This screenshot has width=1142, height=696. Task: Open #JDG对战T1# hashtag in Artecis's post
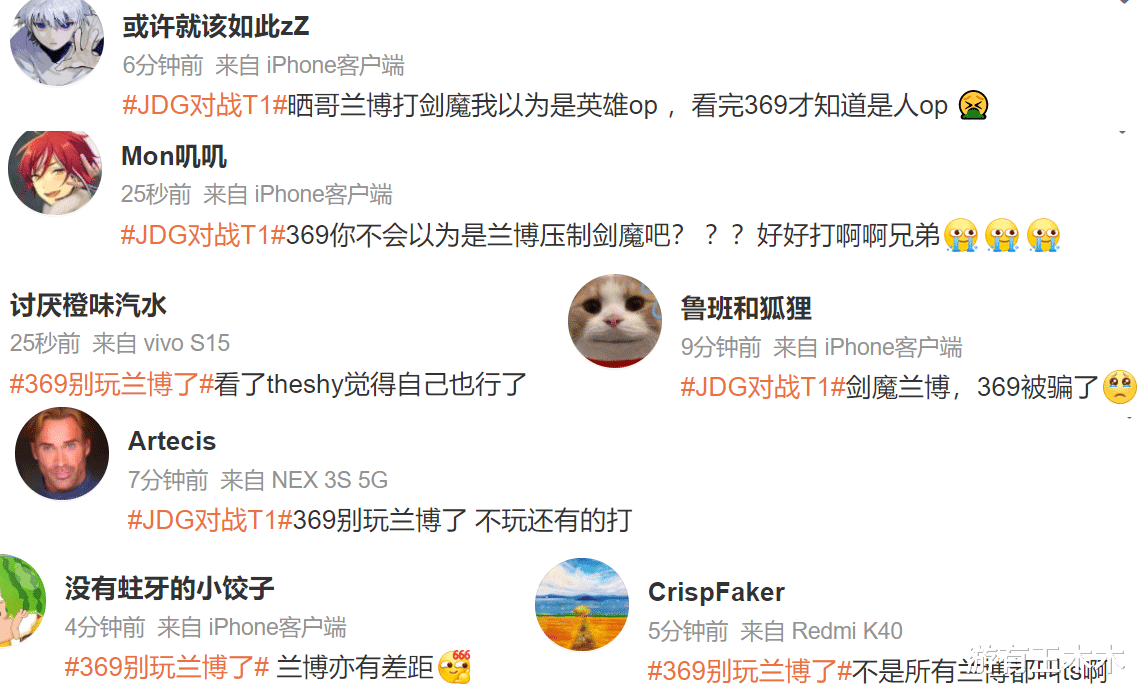pyautogui.click(x=210, y=520)
